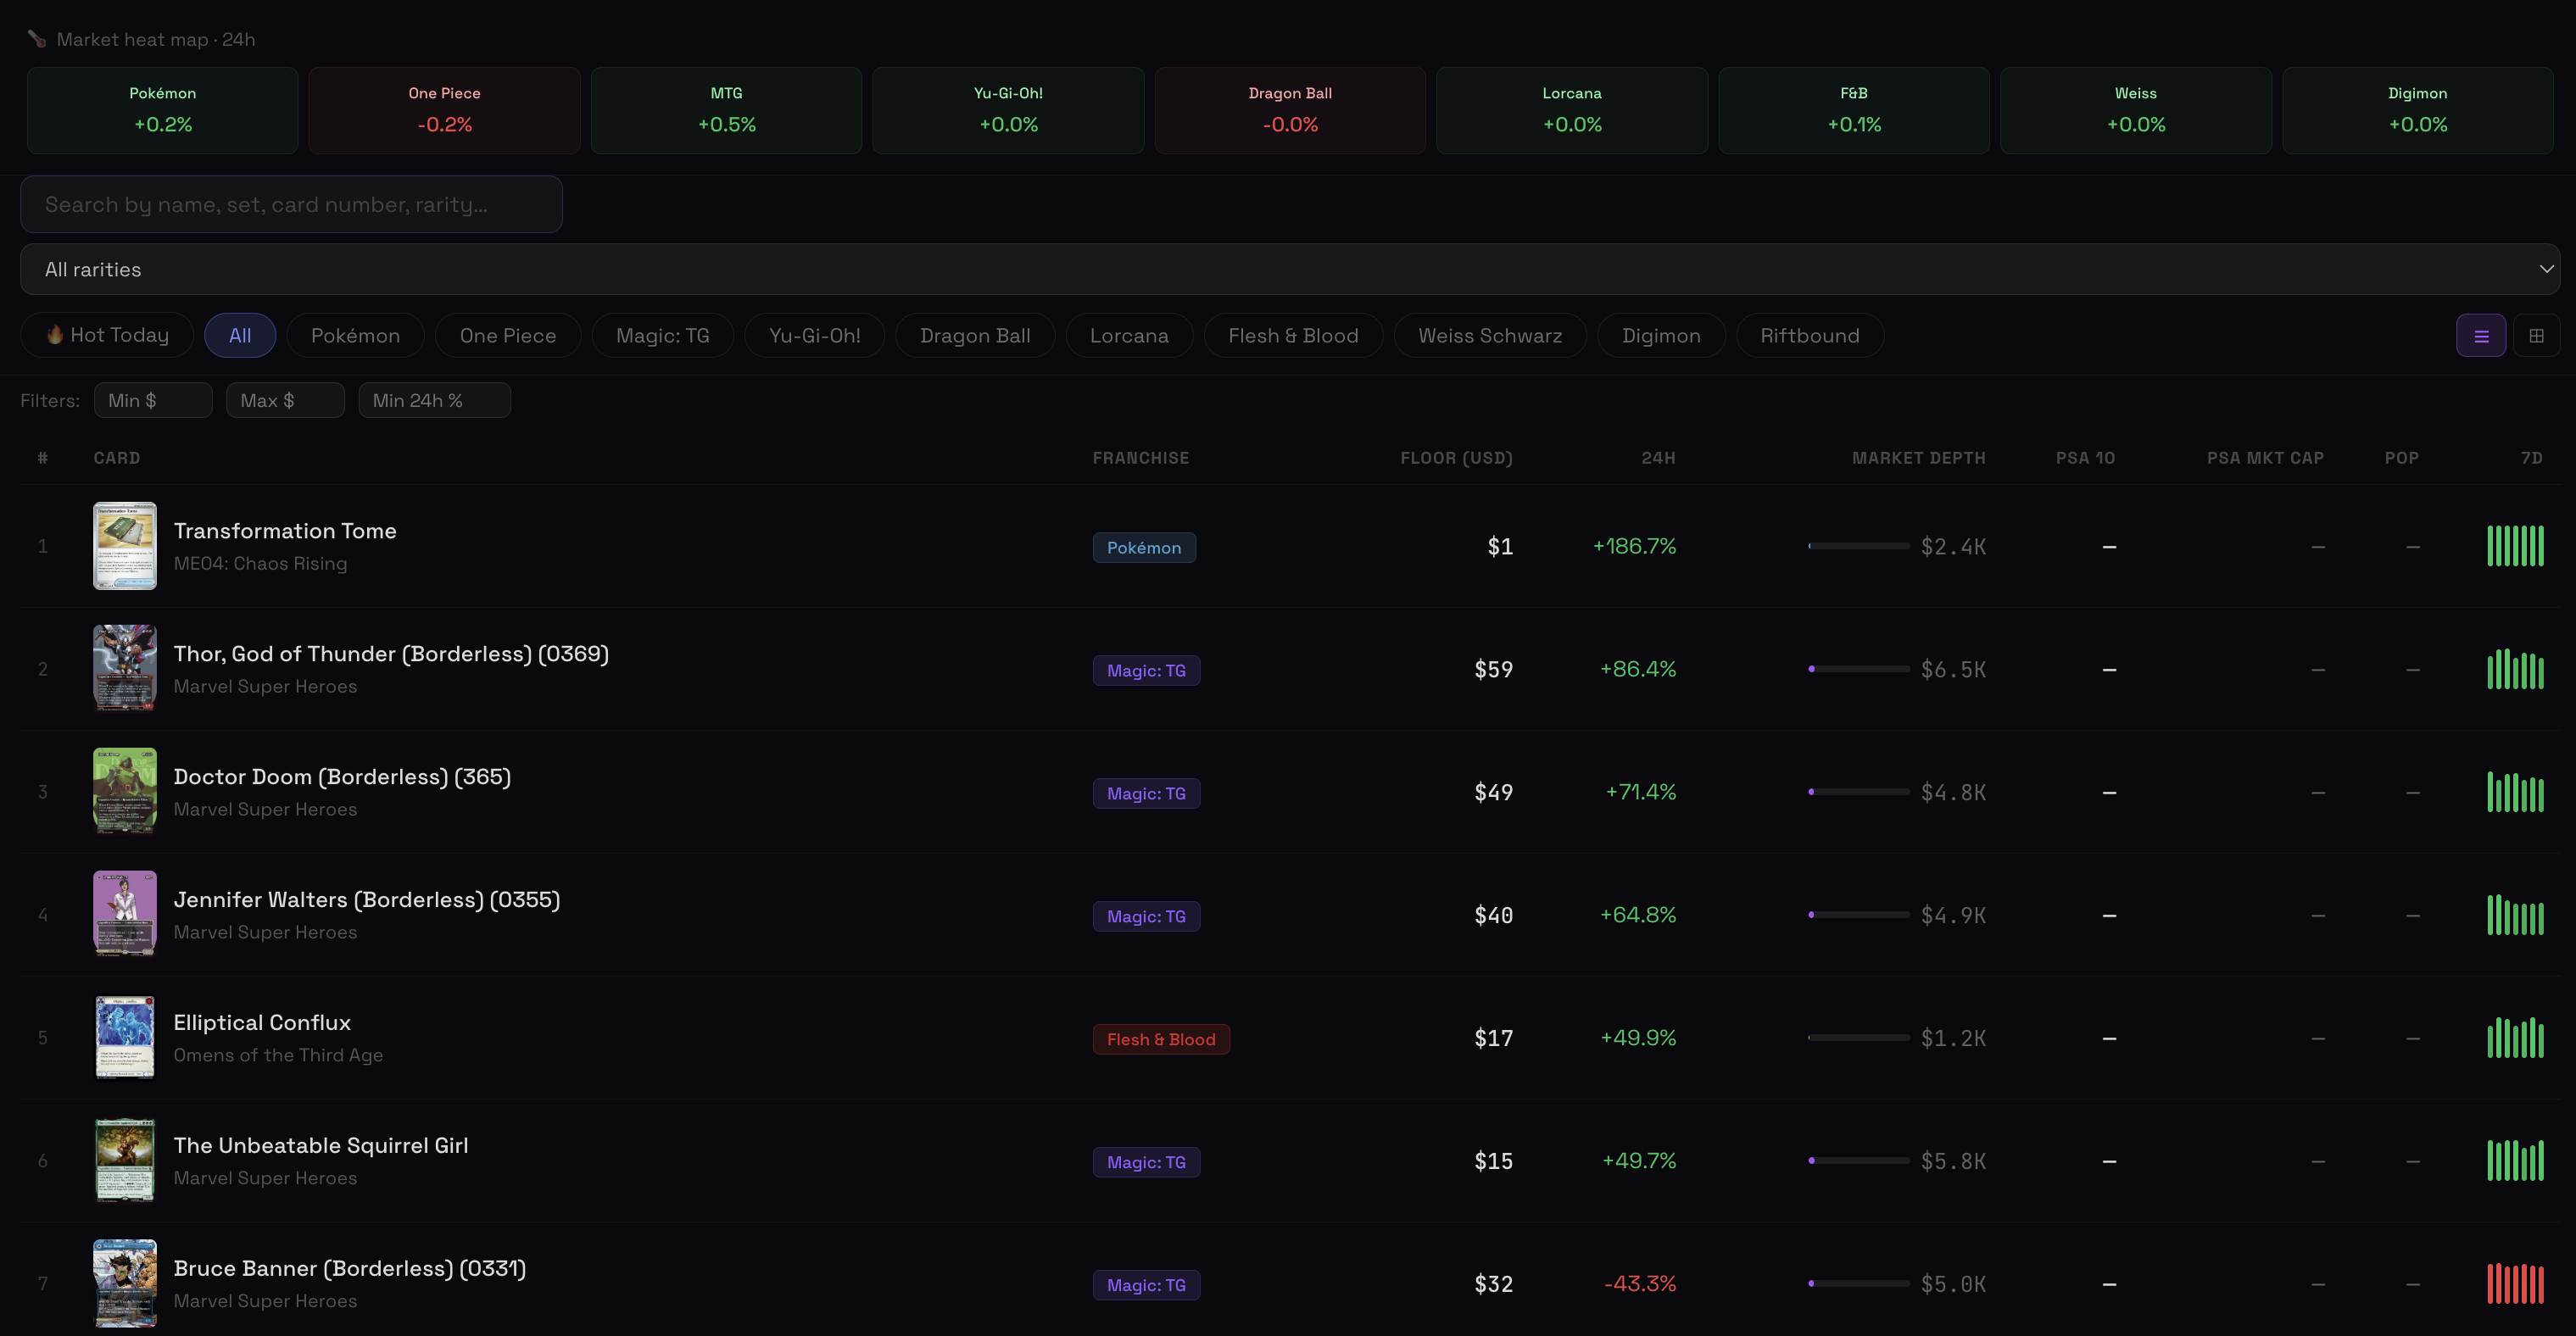
Task: Toggle the Riftbound franchise filter
Action: 1809,336
